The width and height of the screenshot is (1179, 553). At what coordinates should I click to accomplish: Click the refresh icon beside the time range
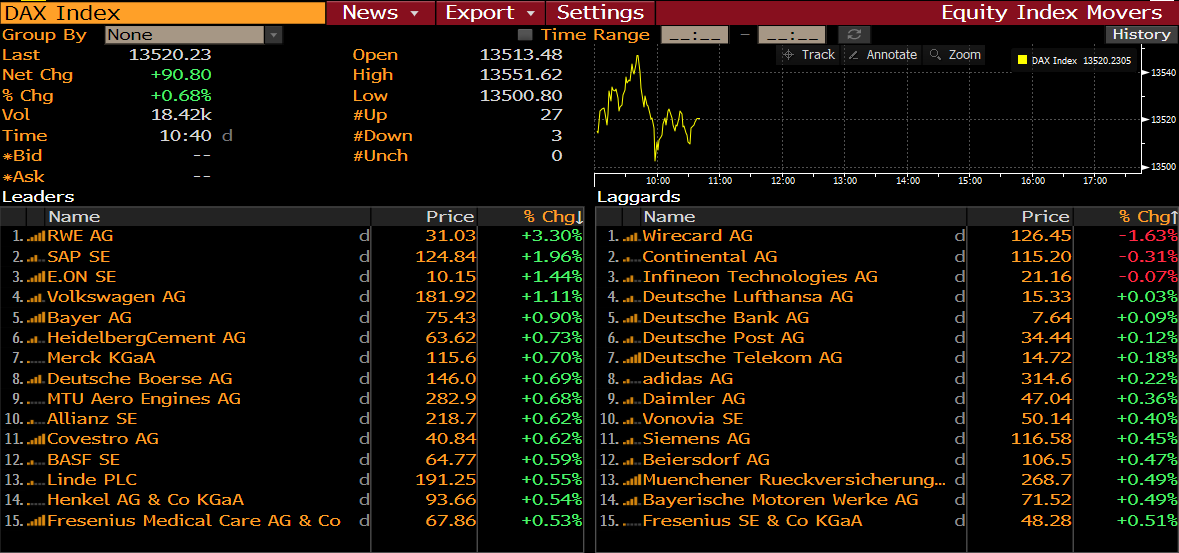(x=854, y=35)
